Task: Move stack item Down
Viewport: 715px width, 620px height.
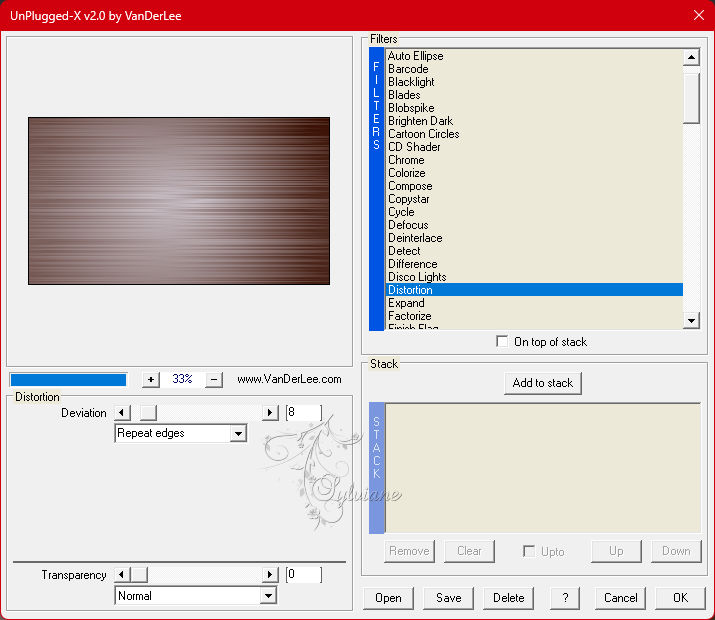Action: (x=676, y=551)
